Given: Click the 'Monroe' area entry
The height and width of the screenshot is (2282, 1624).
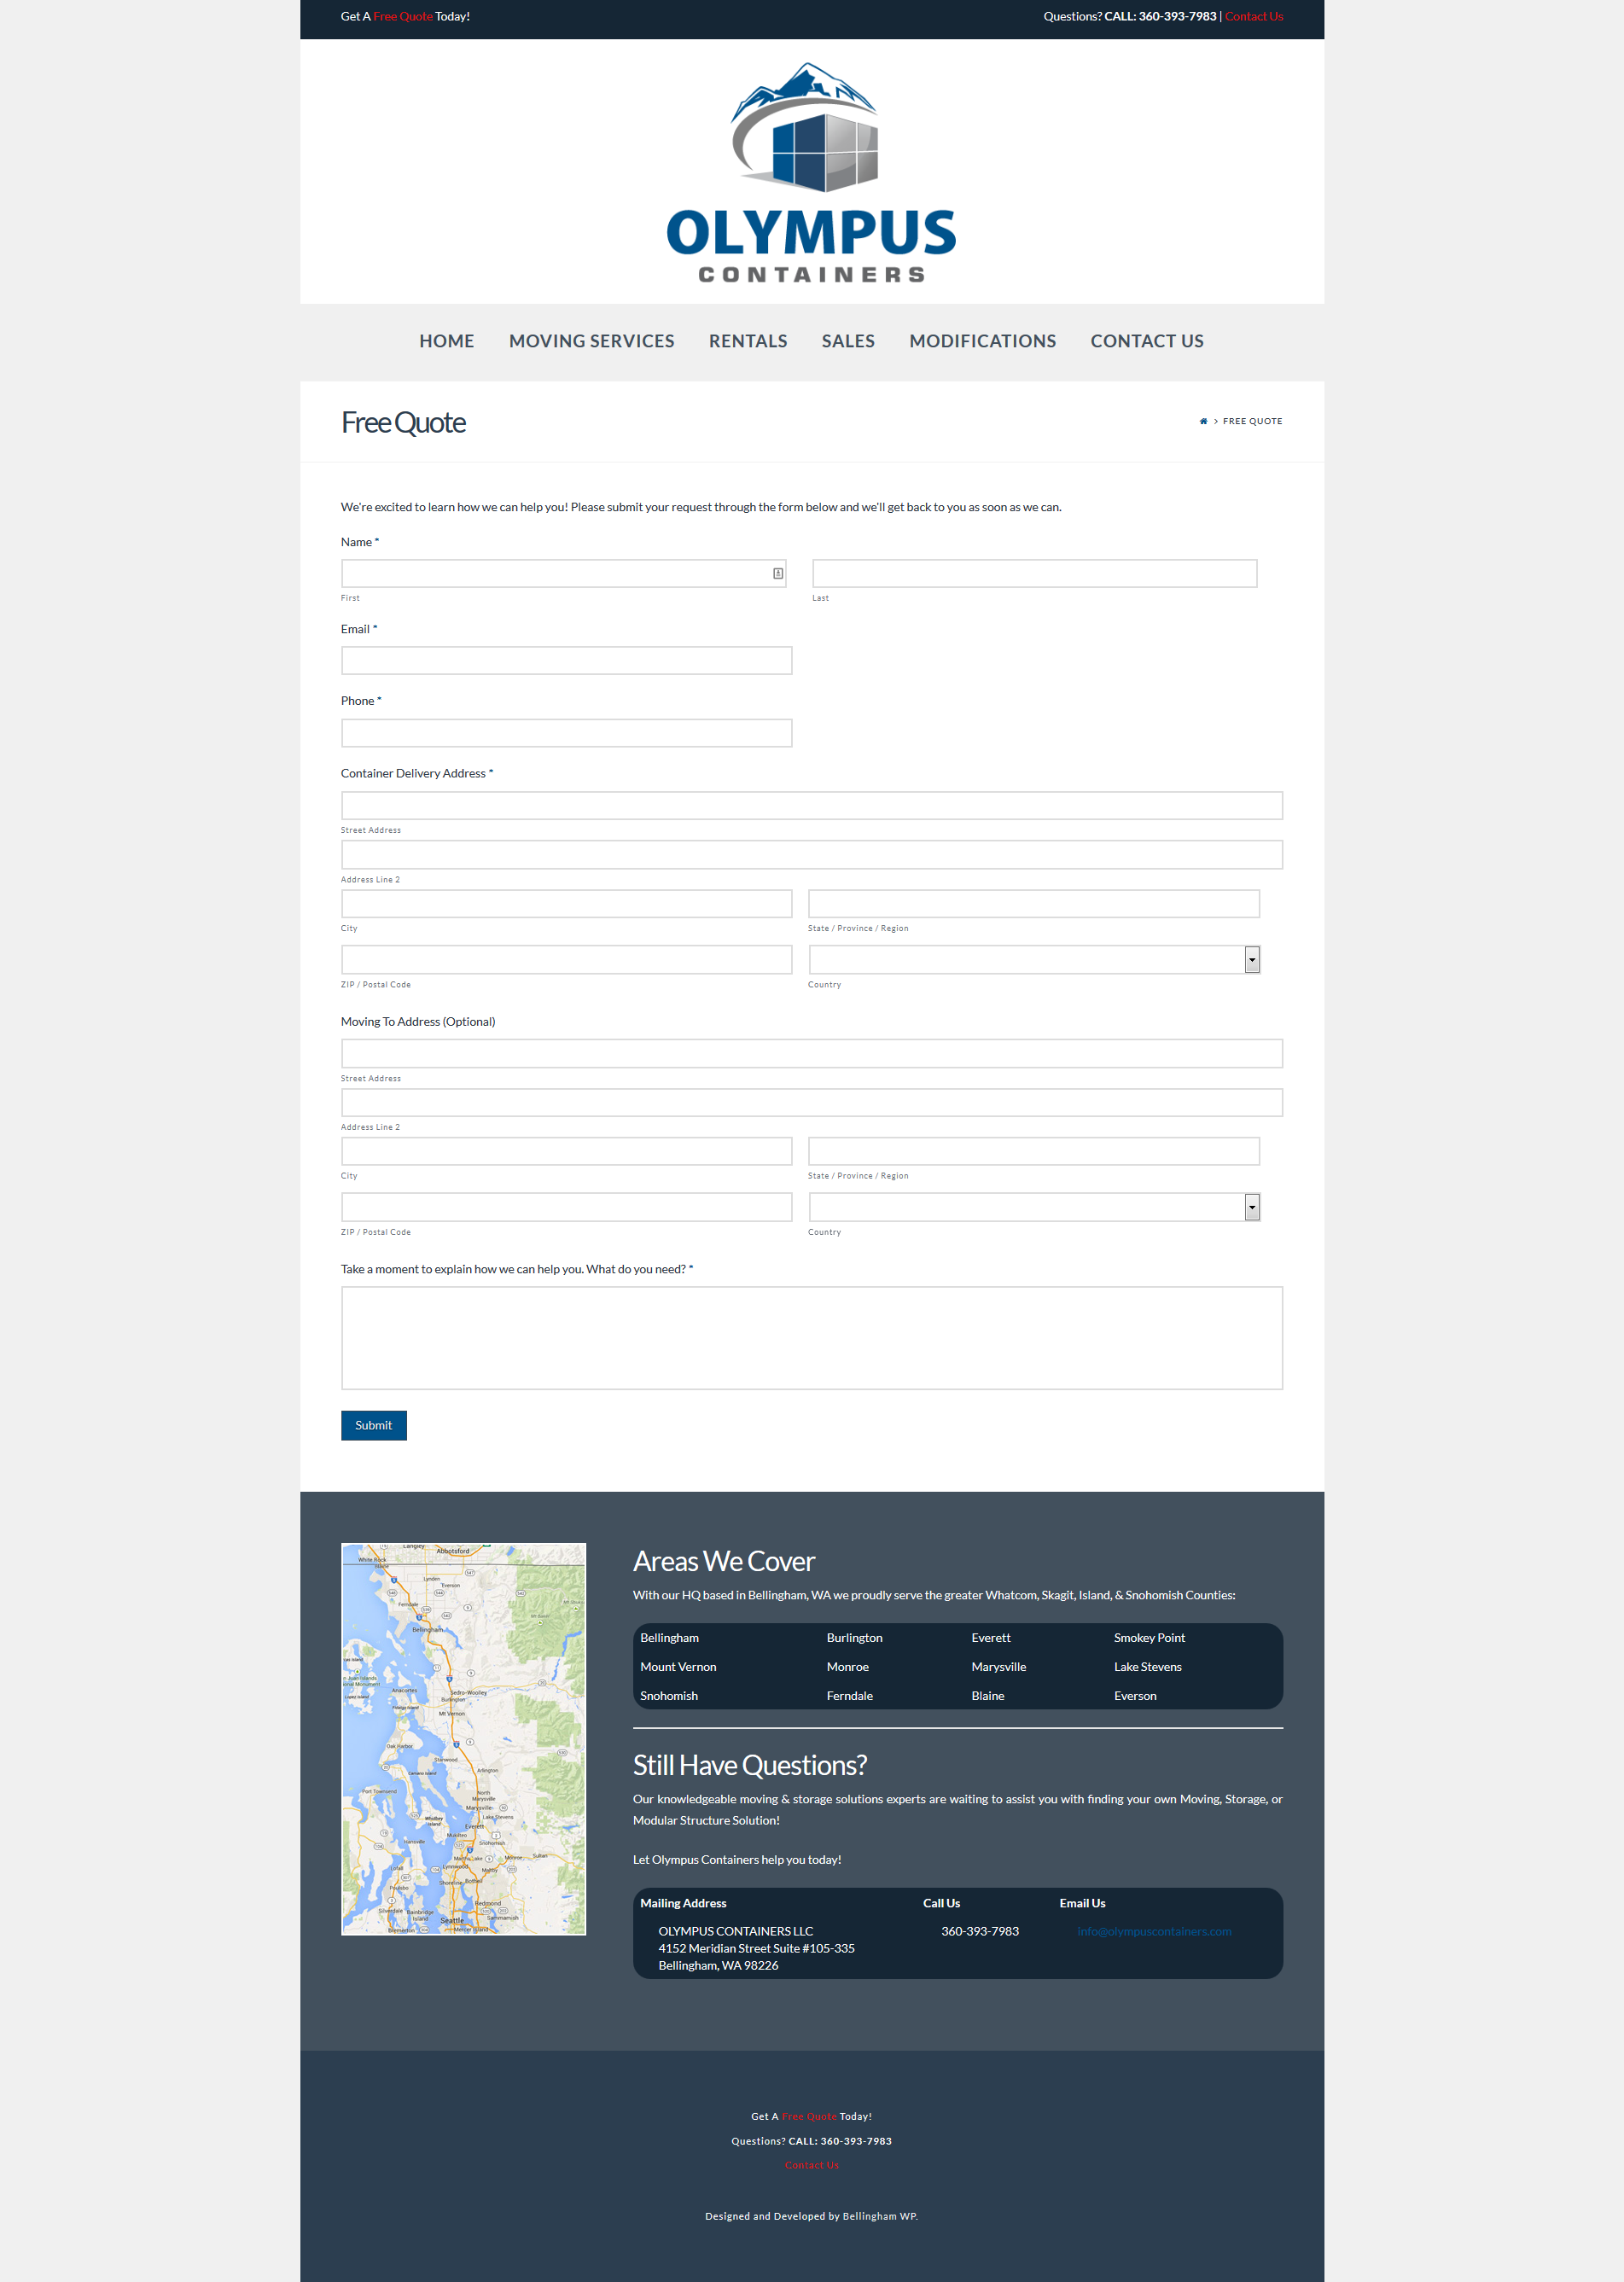Looking at the screenshot, I should click(x=847, y=1667).
